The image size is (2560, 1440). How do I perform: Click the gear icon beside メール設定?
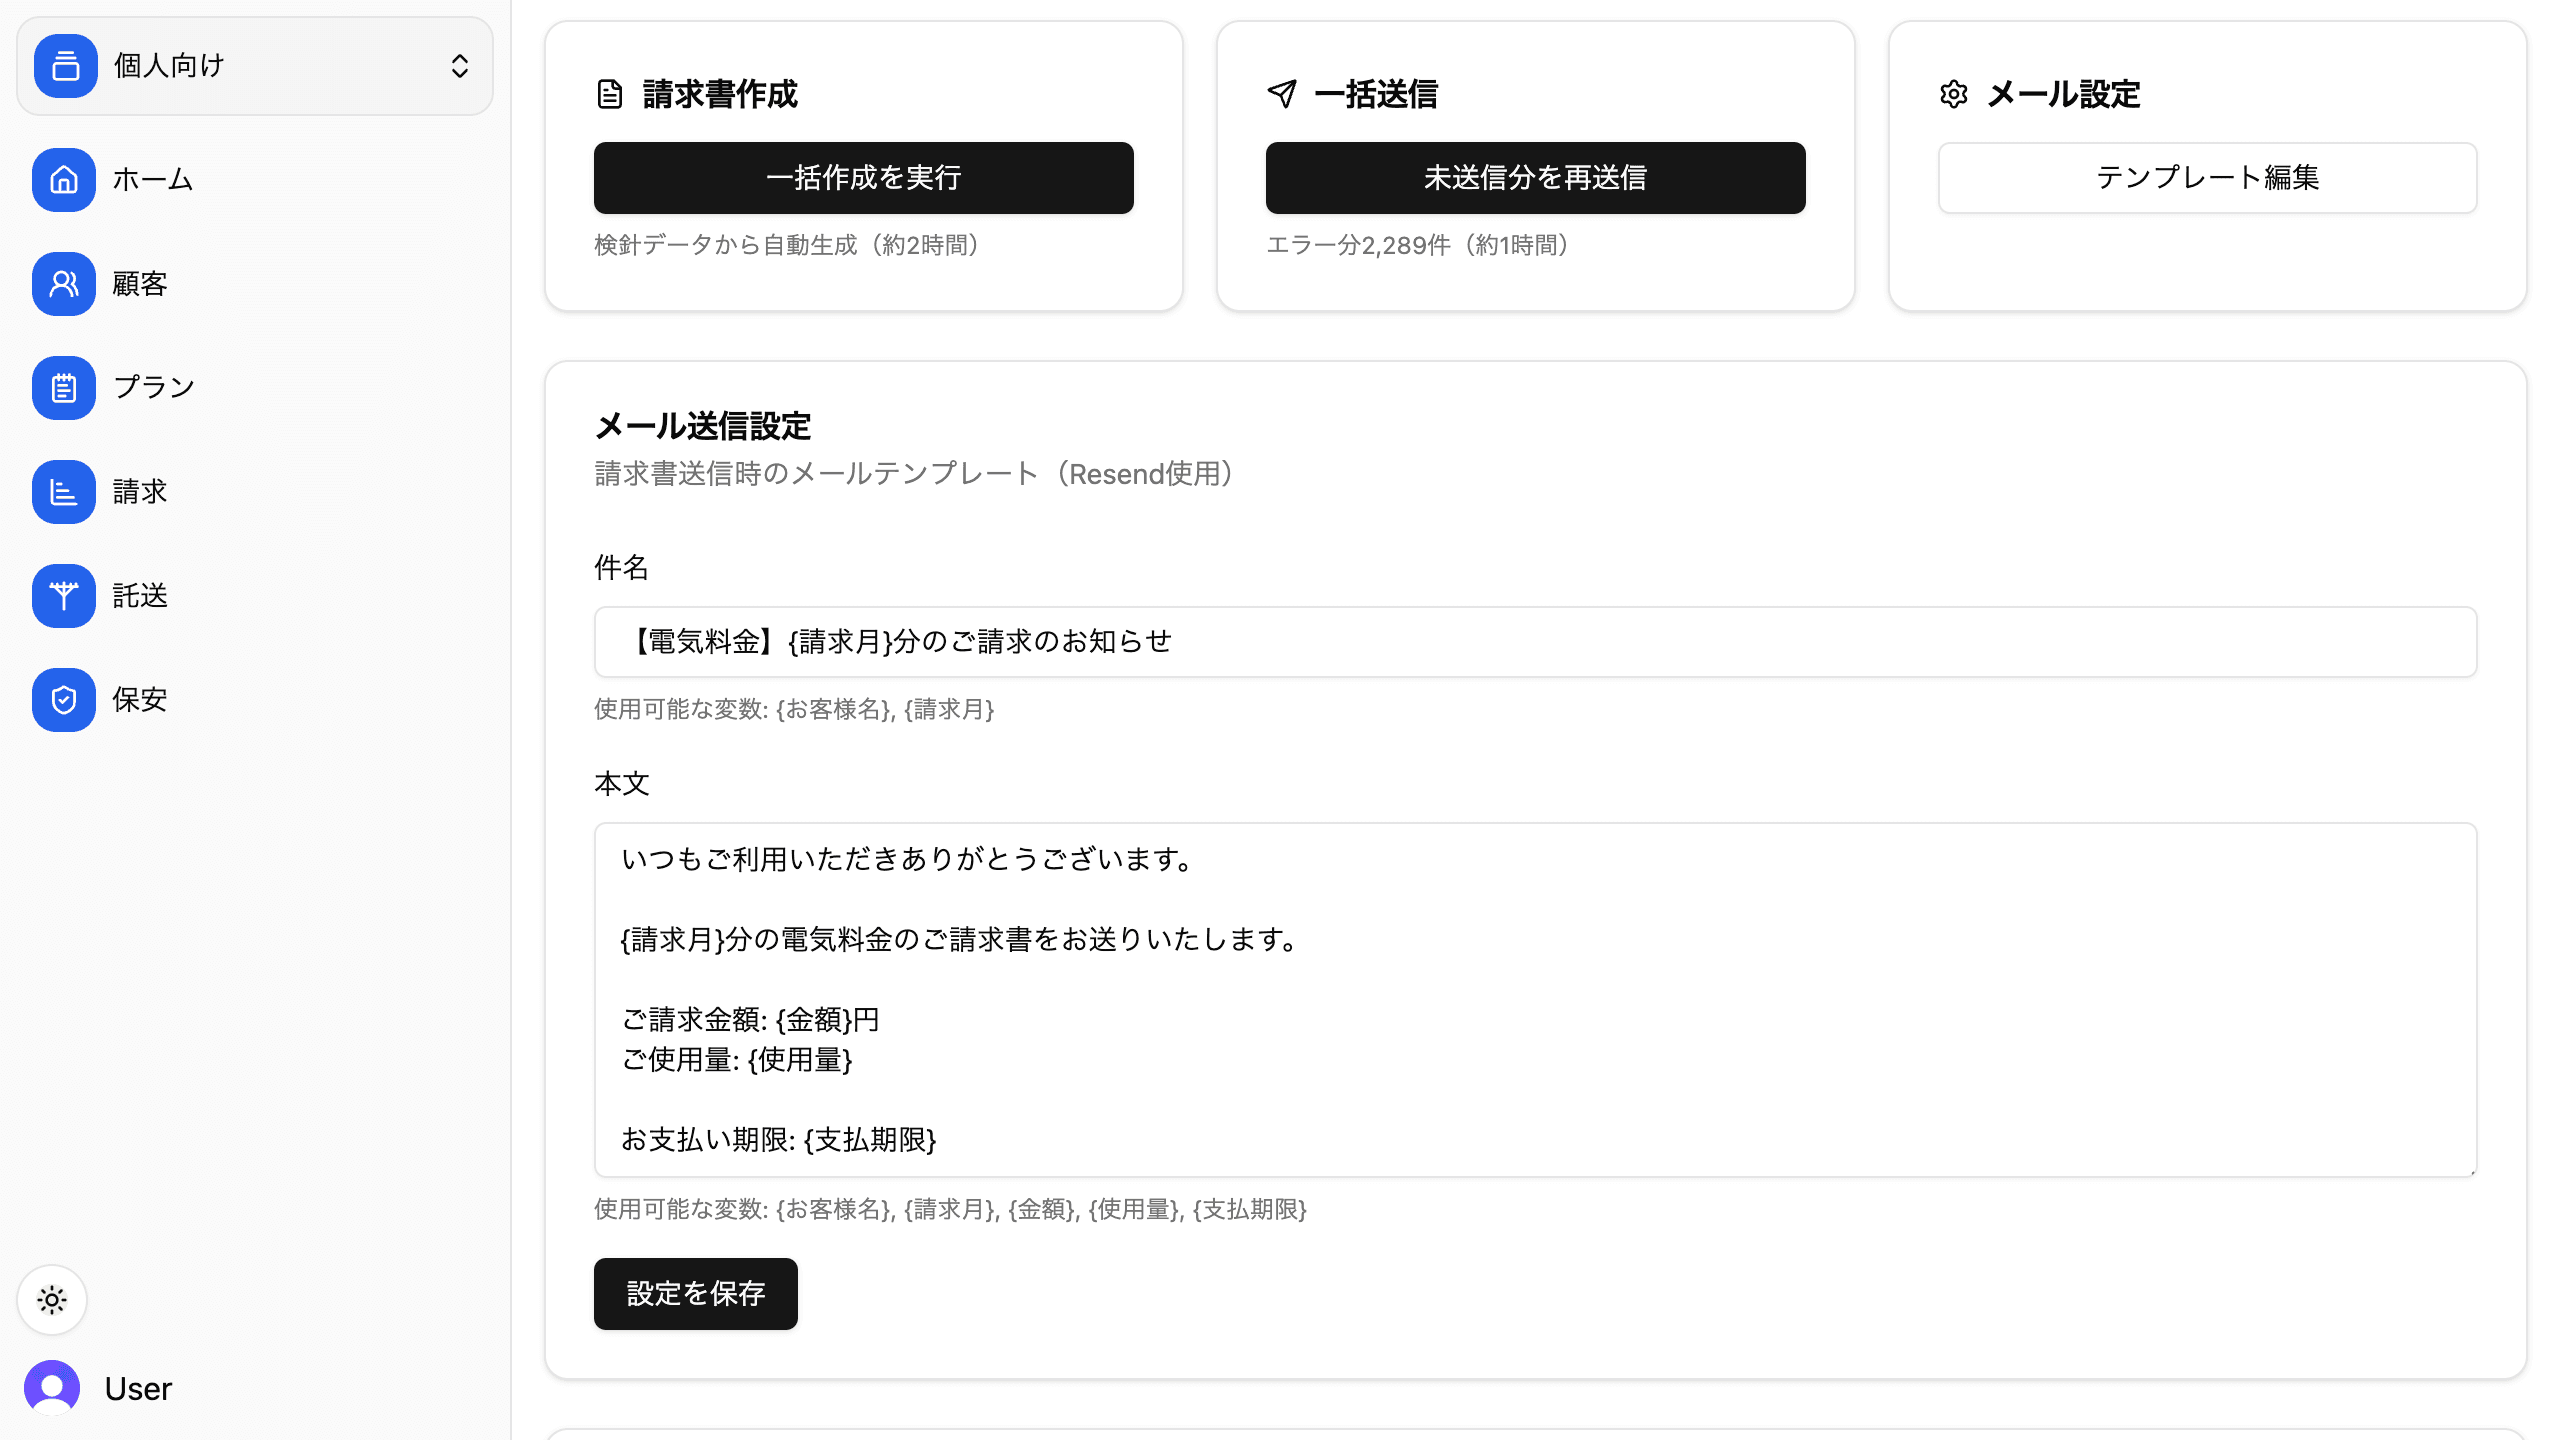tap(1954, 95)
